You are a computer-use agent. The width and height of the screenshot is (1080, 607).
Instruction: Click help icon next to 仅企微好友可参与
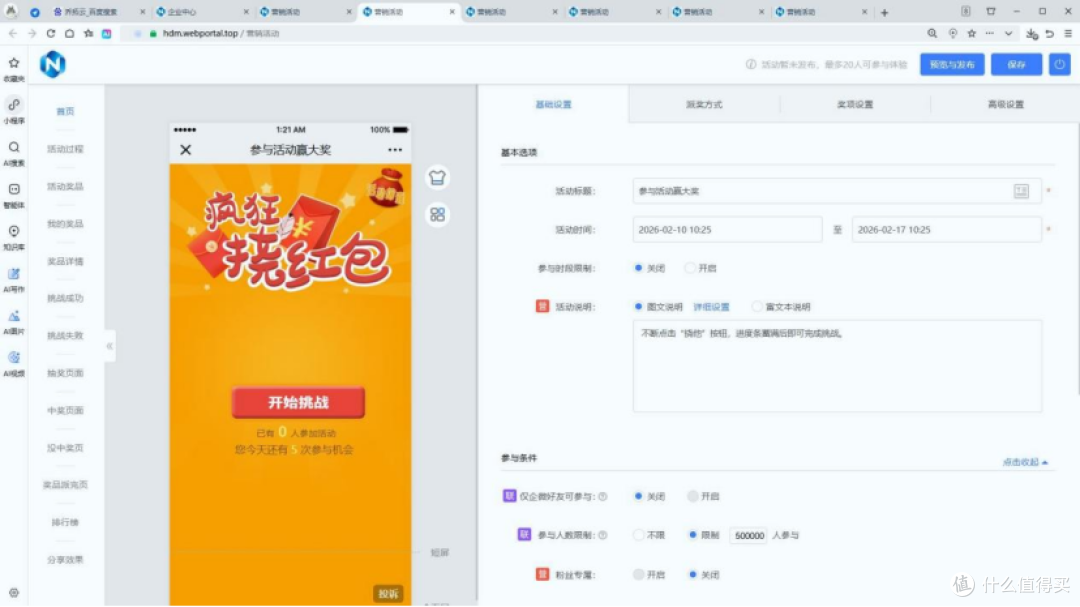coord(603,497)
